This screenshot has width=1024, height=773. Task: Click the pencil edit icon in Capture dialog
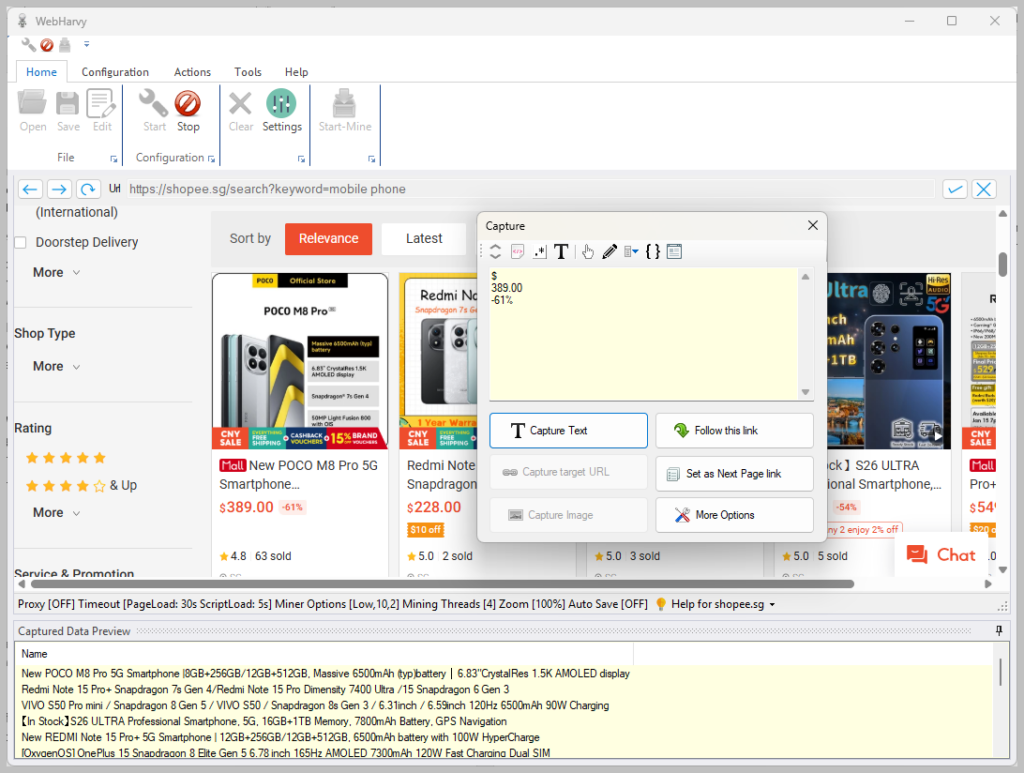pyautogui.click(x=610, y=251)
